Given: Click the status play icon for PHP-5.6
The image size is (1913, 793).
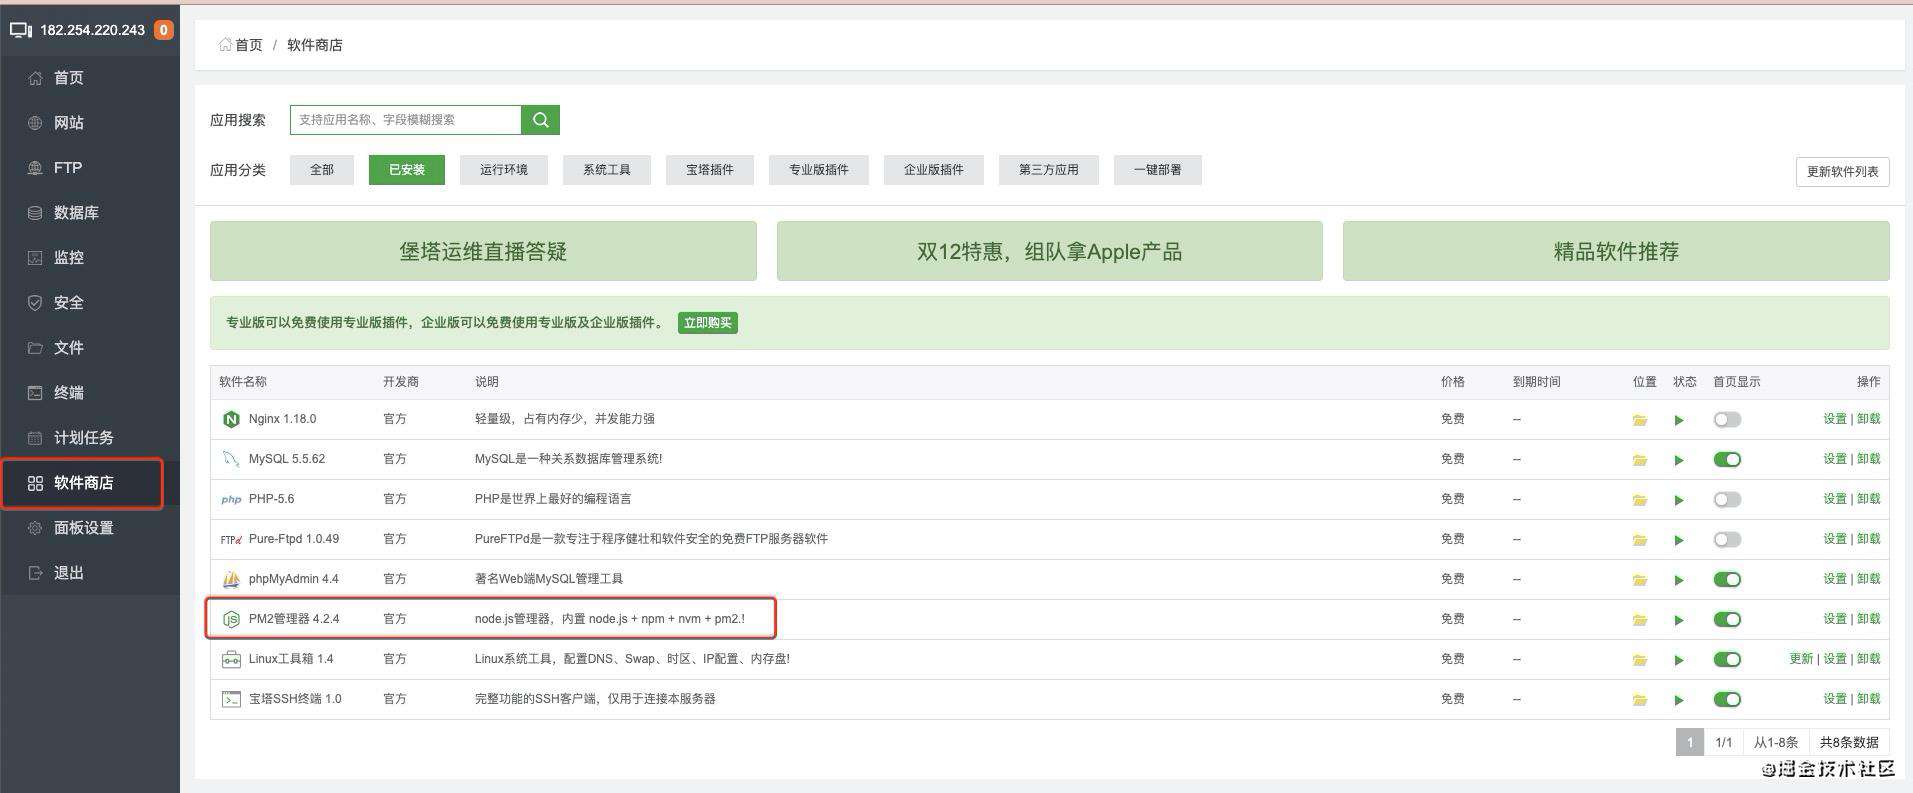Looking at the screenshot, I should coord(1679,500).
